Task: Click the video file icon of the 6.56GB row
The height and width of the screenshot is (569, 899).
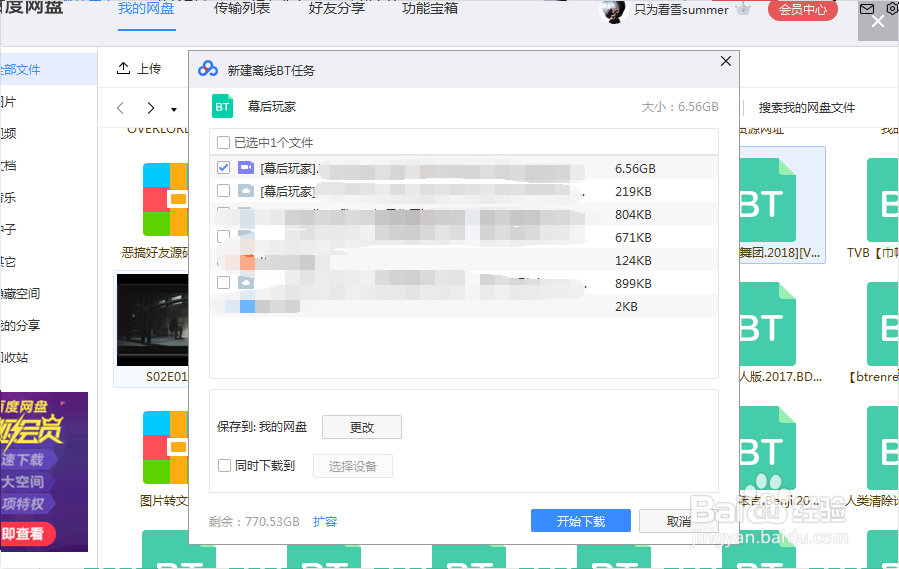Action: [246, 167]
